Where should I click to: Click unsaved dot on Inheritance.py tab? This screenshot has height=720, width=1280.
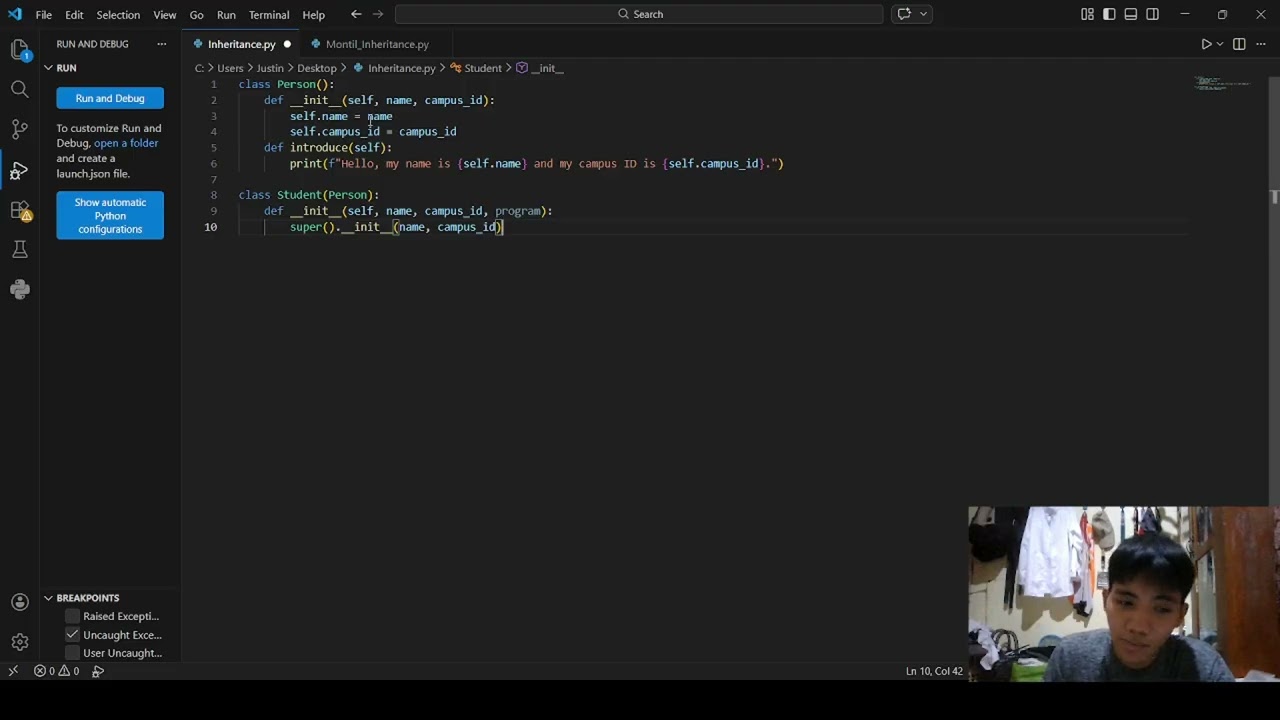tap(287, 44)
